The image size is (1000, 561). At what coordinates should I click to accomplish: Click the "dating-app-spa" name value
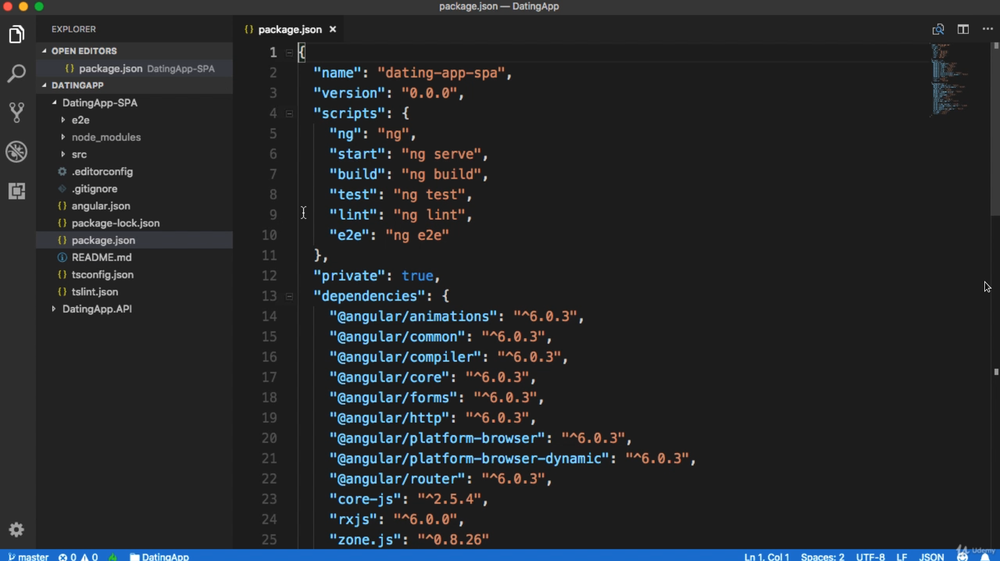click(441, 73)
